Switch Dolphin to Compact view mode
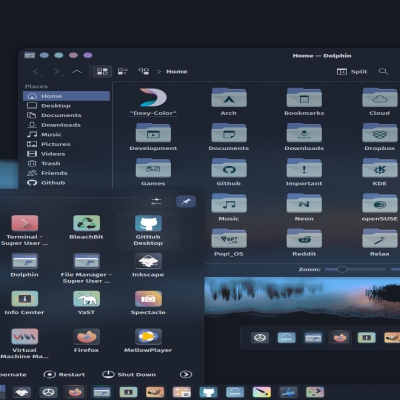400x400 pixels. 123,71
